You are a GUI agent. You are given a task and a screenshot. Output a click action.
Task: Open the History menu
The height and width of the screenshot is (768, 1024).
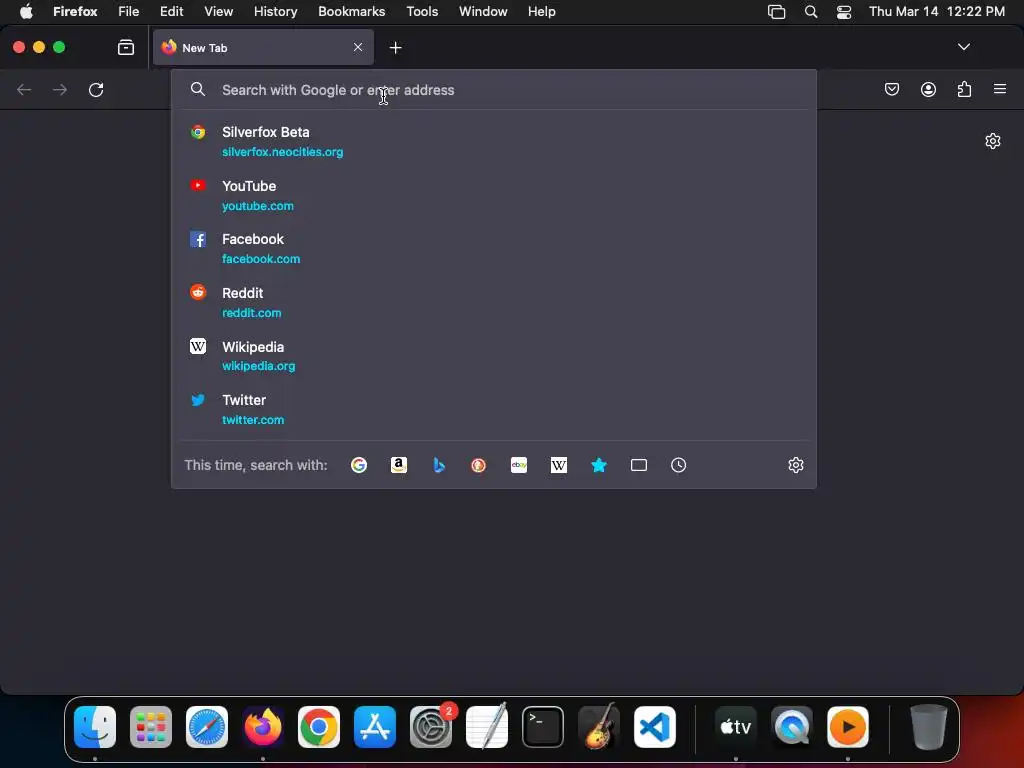click(x=276, y=12)
